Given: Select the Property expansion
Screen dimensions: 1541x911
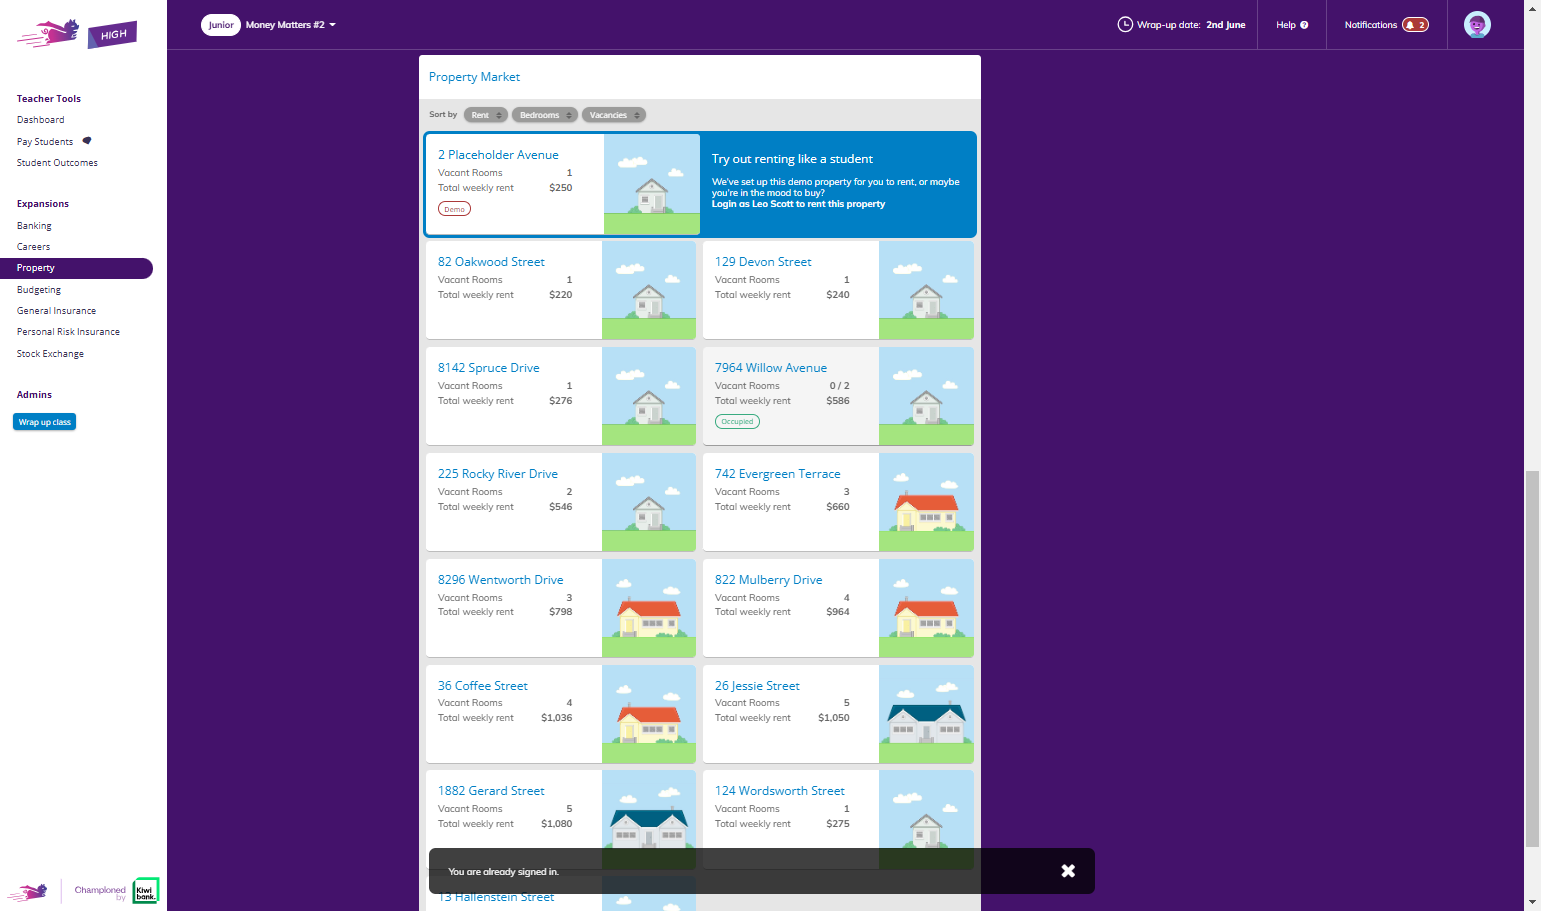Looking at the screenshot, I should [76, 268].
